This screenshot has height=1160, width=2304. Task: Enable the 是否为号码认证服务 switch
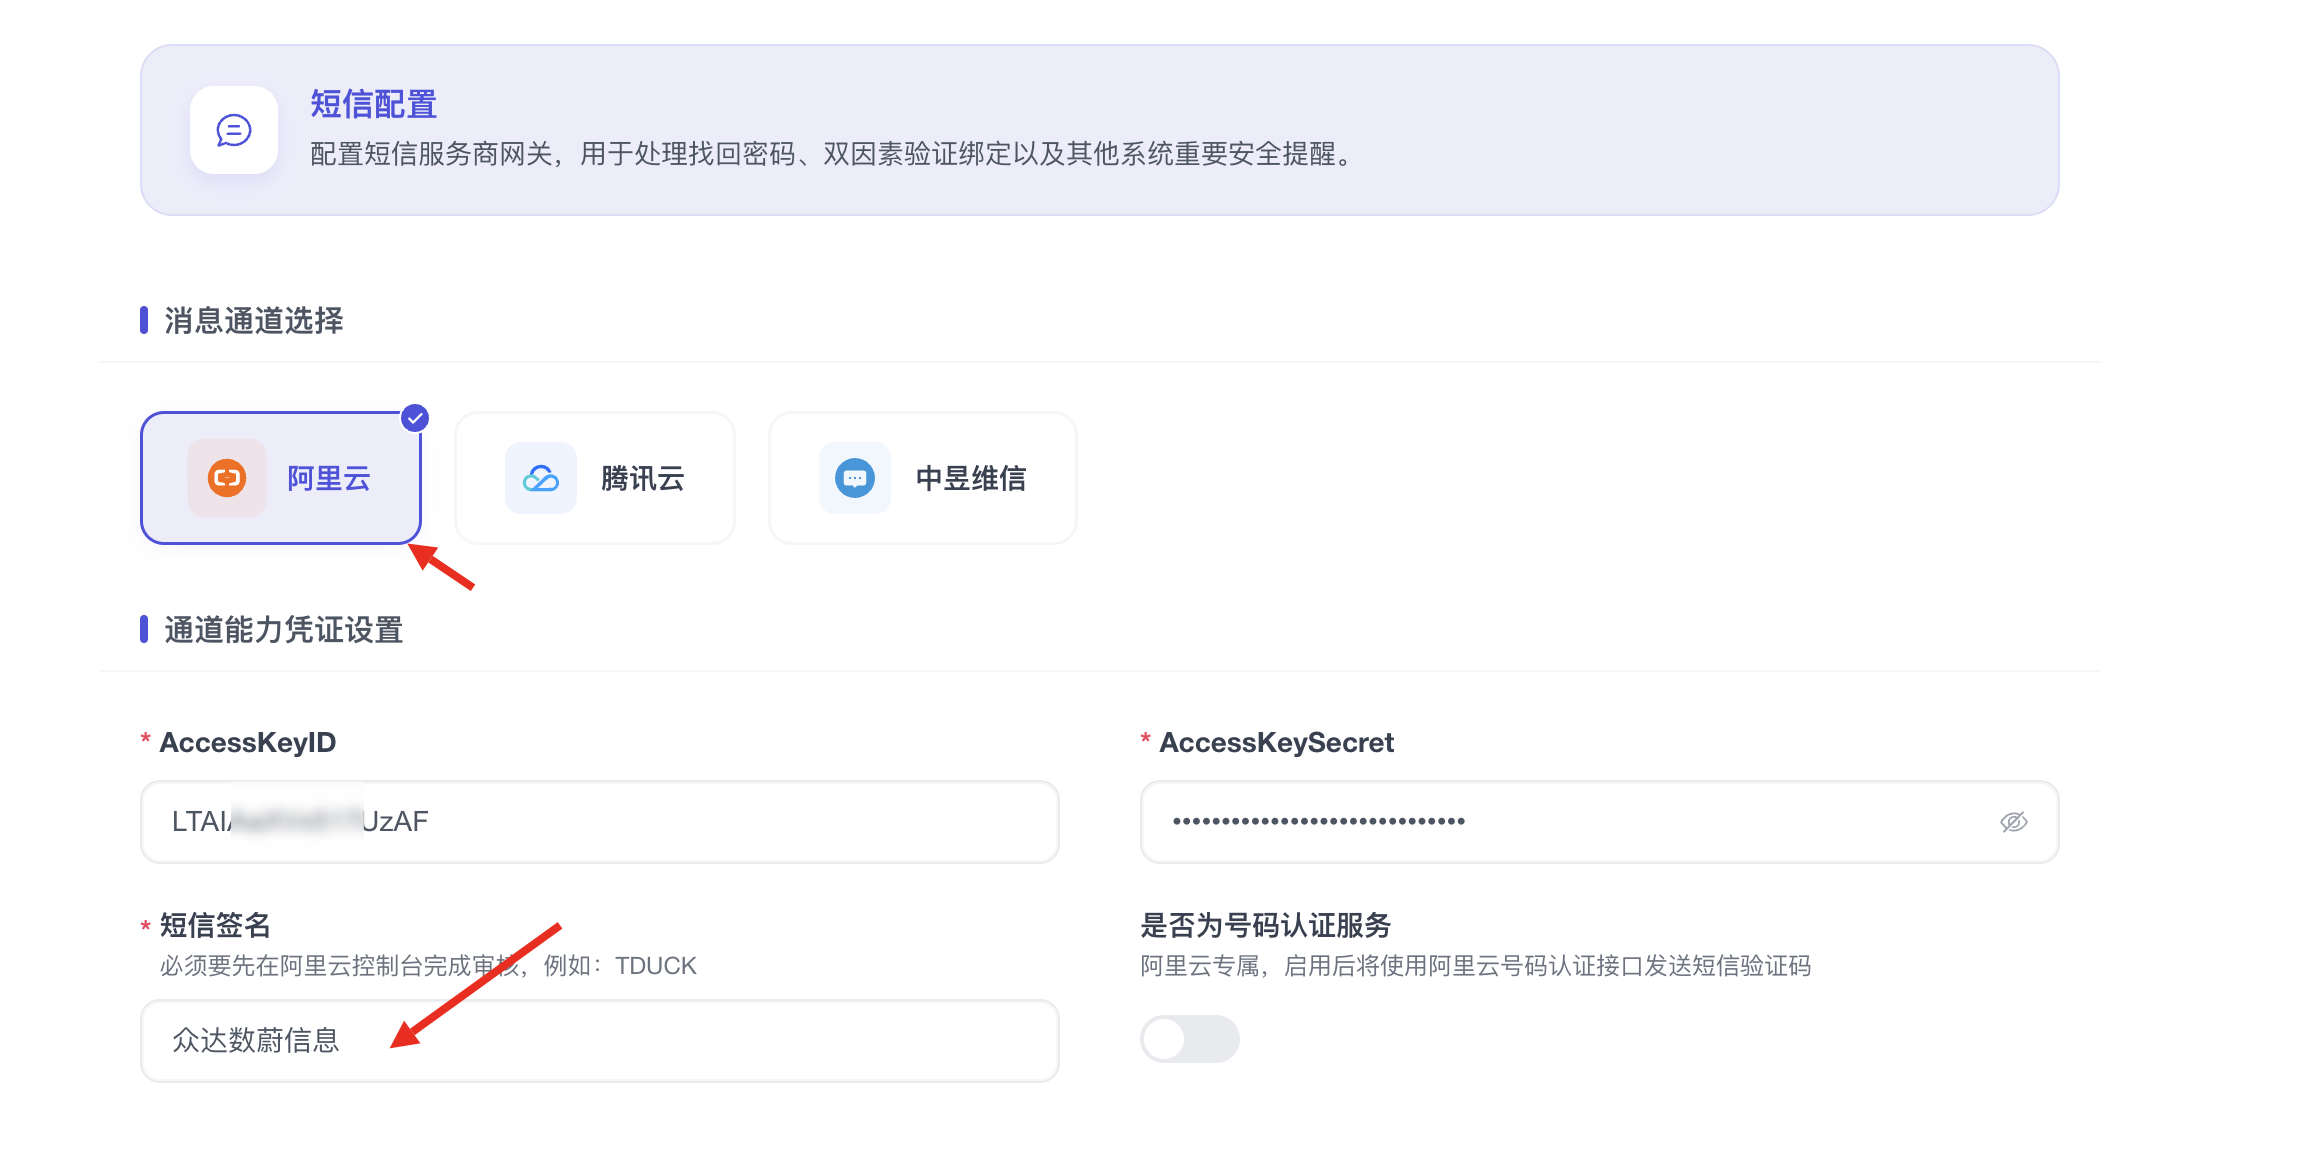coord(1190,1039)
